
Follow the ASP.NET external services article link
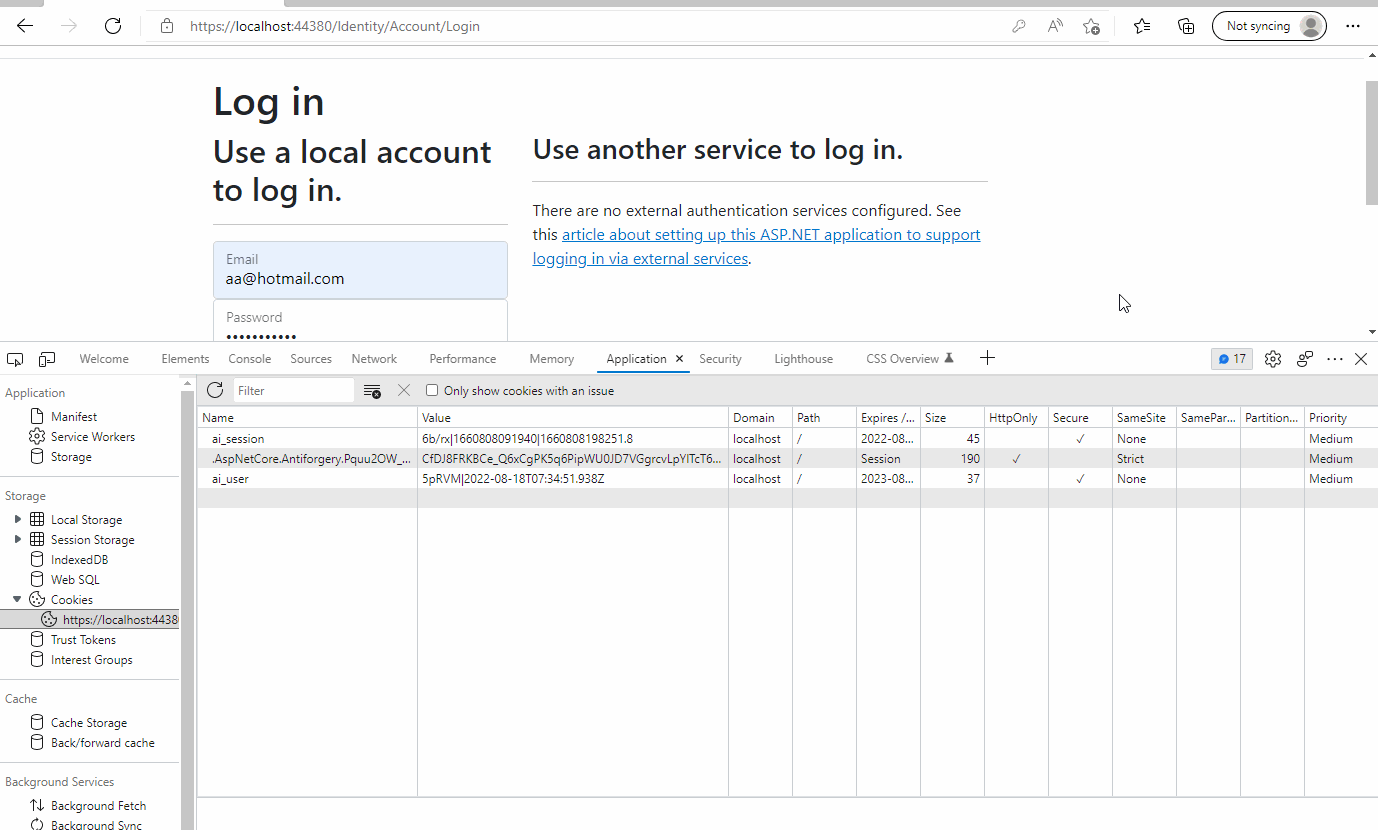[770, 234]
